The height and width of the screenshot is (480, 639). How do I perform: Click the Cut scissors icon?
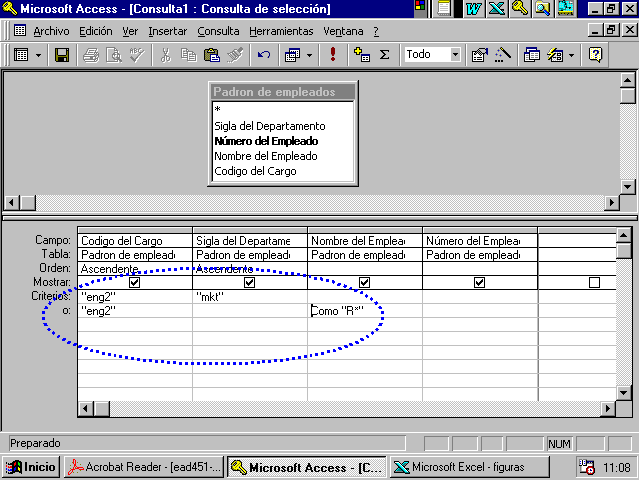tap(165, 55)
